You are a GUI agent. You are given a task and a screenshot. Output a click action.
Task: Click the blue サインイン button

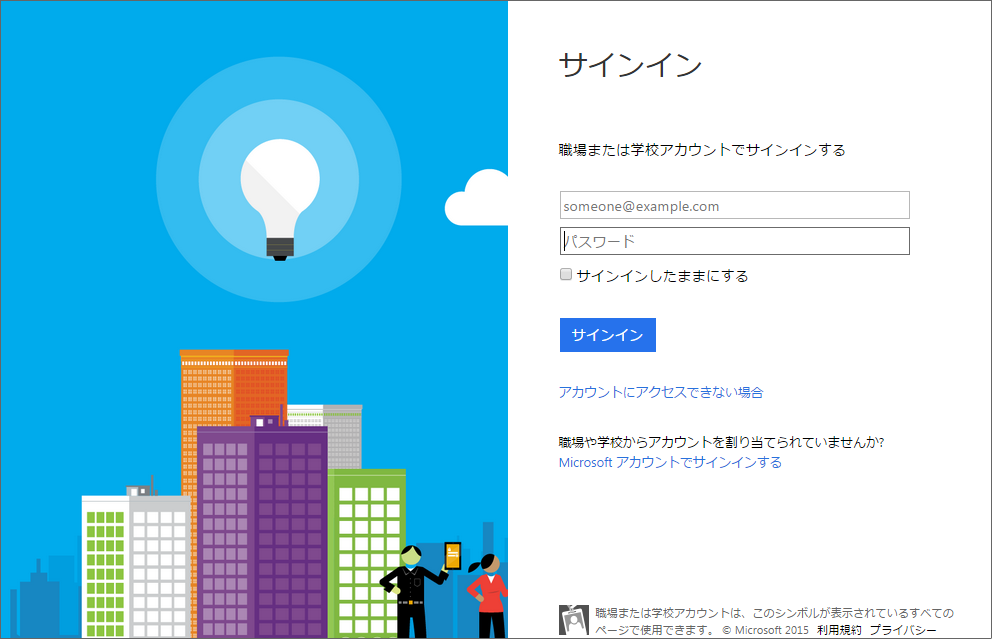(607, 335)
